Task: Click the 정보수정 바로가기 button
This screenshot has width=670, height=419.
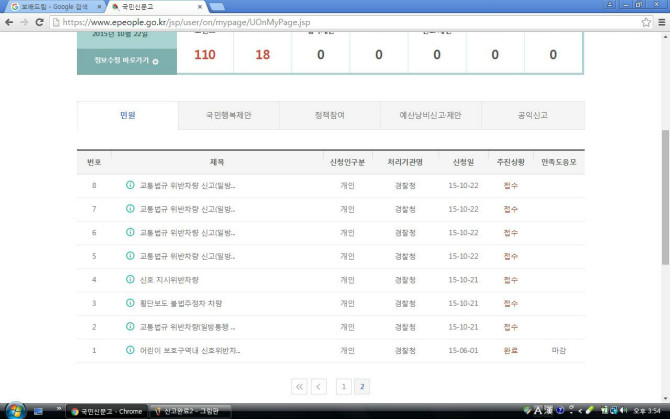Action: pos(127,61)
